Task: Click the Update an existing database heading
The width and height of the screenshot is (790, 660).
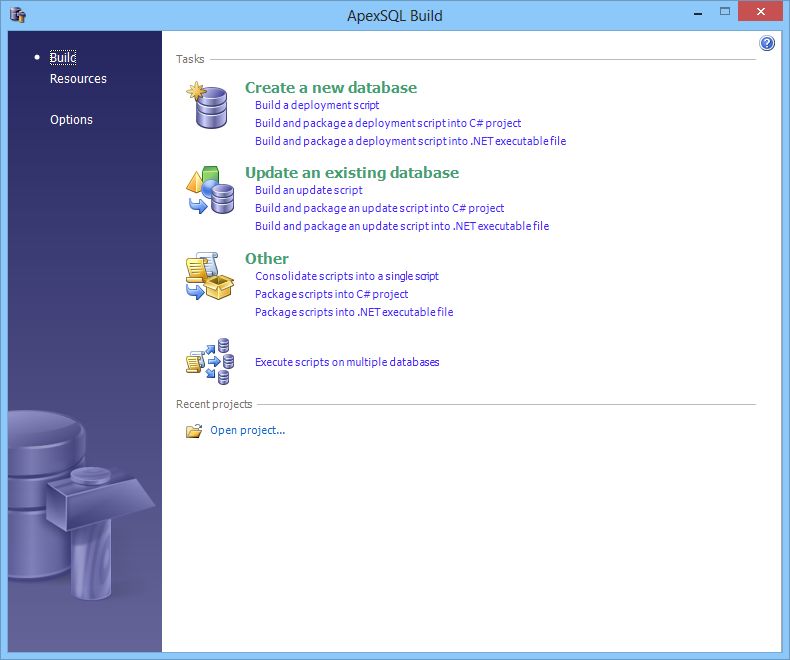Action: [352, 173]
